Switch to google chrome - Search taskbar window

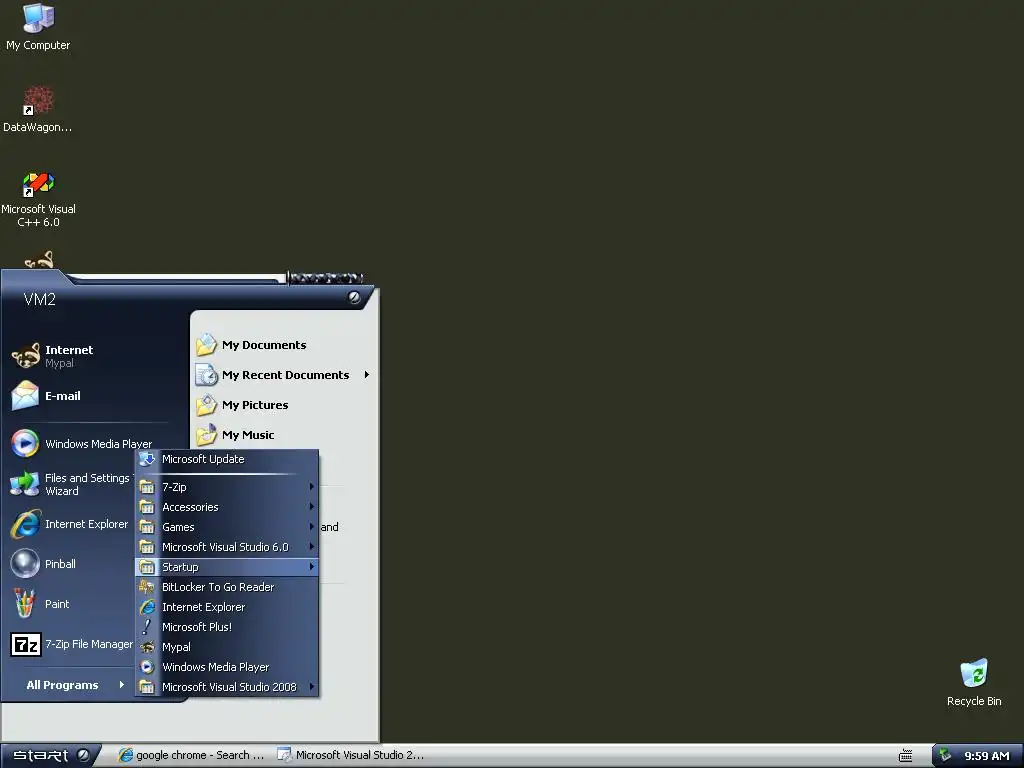click(x=191, y=756)
